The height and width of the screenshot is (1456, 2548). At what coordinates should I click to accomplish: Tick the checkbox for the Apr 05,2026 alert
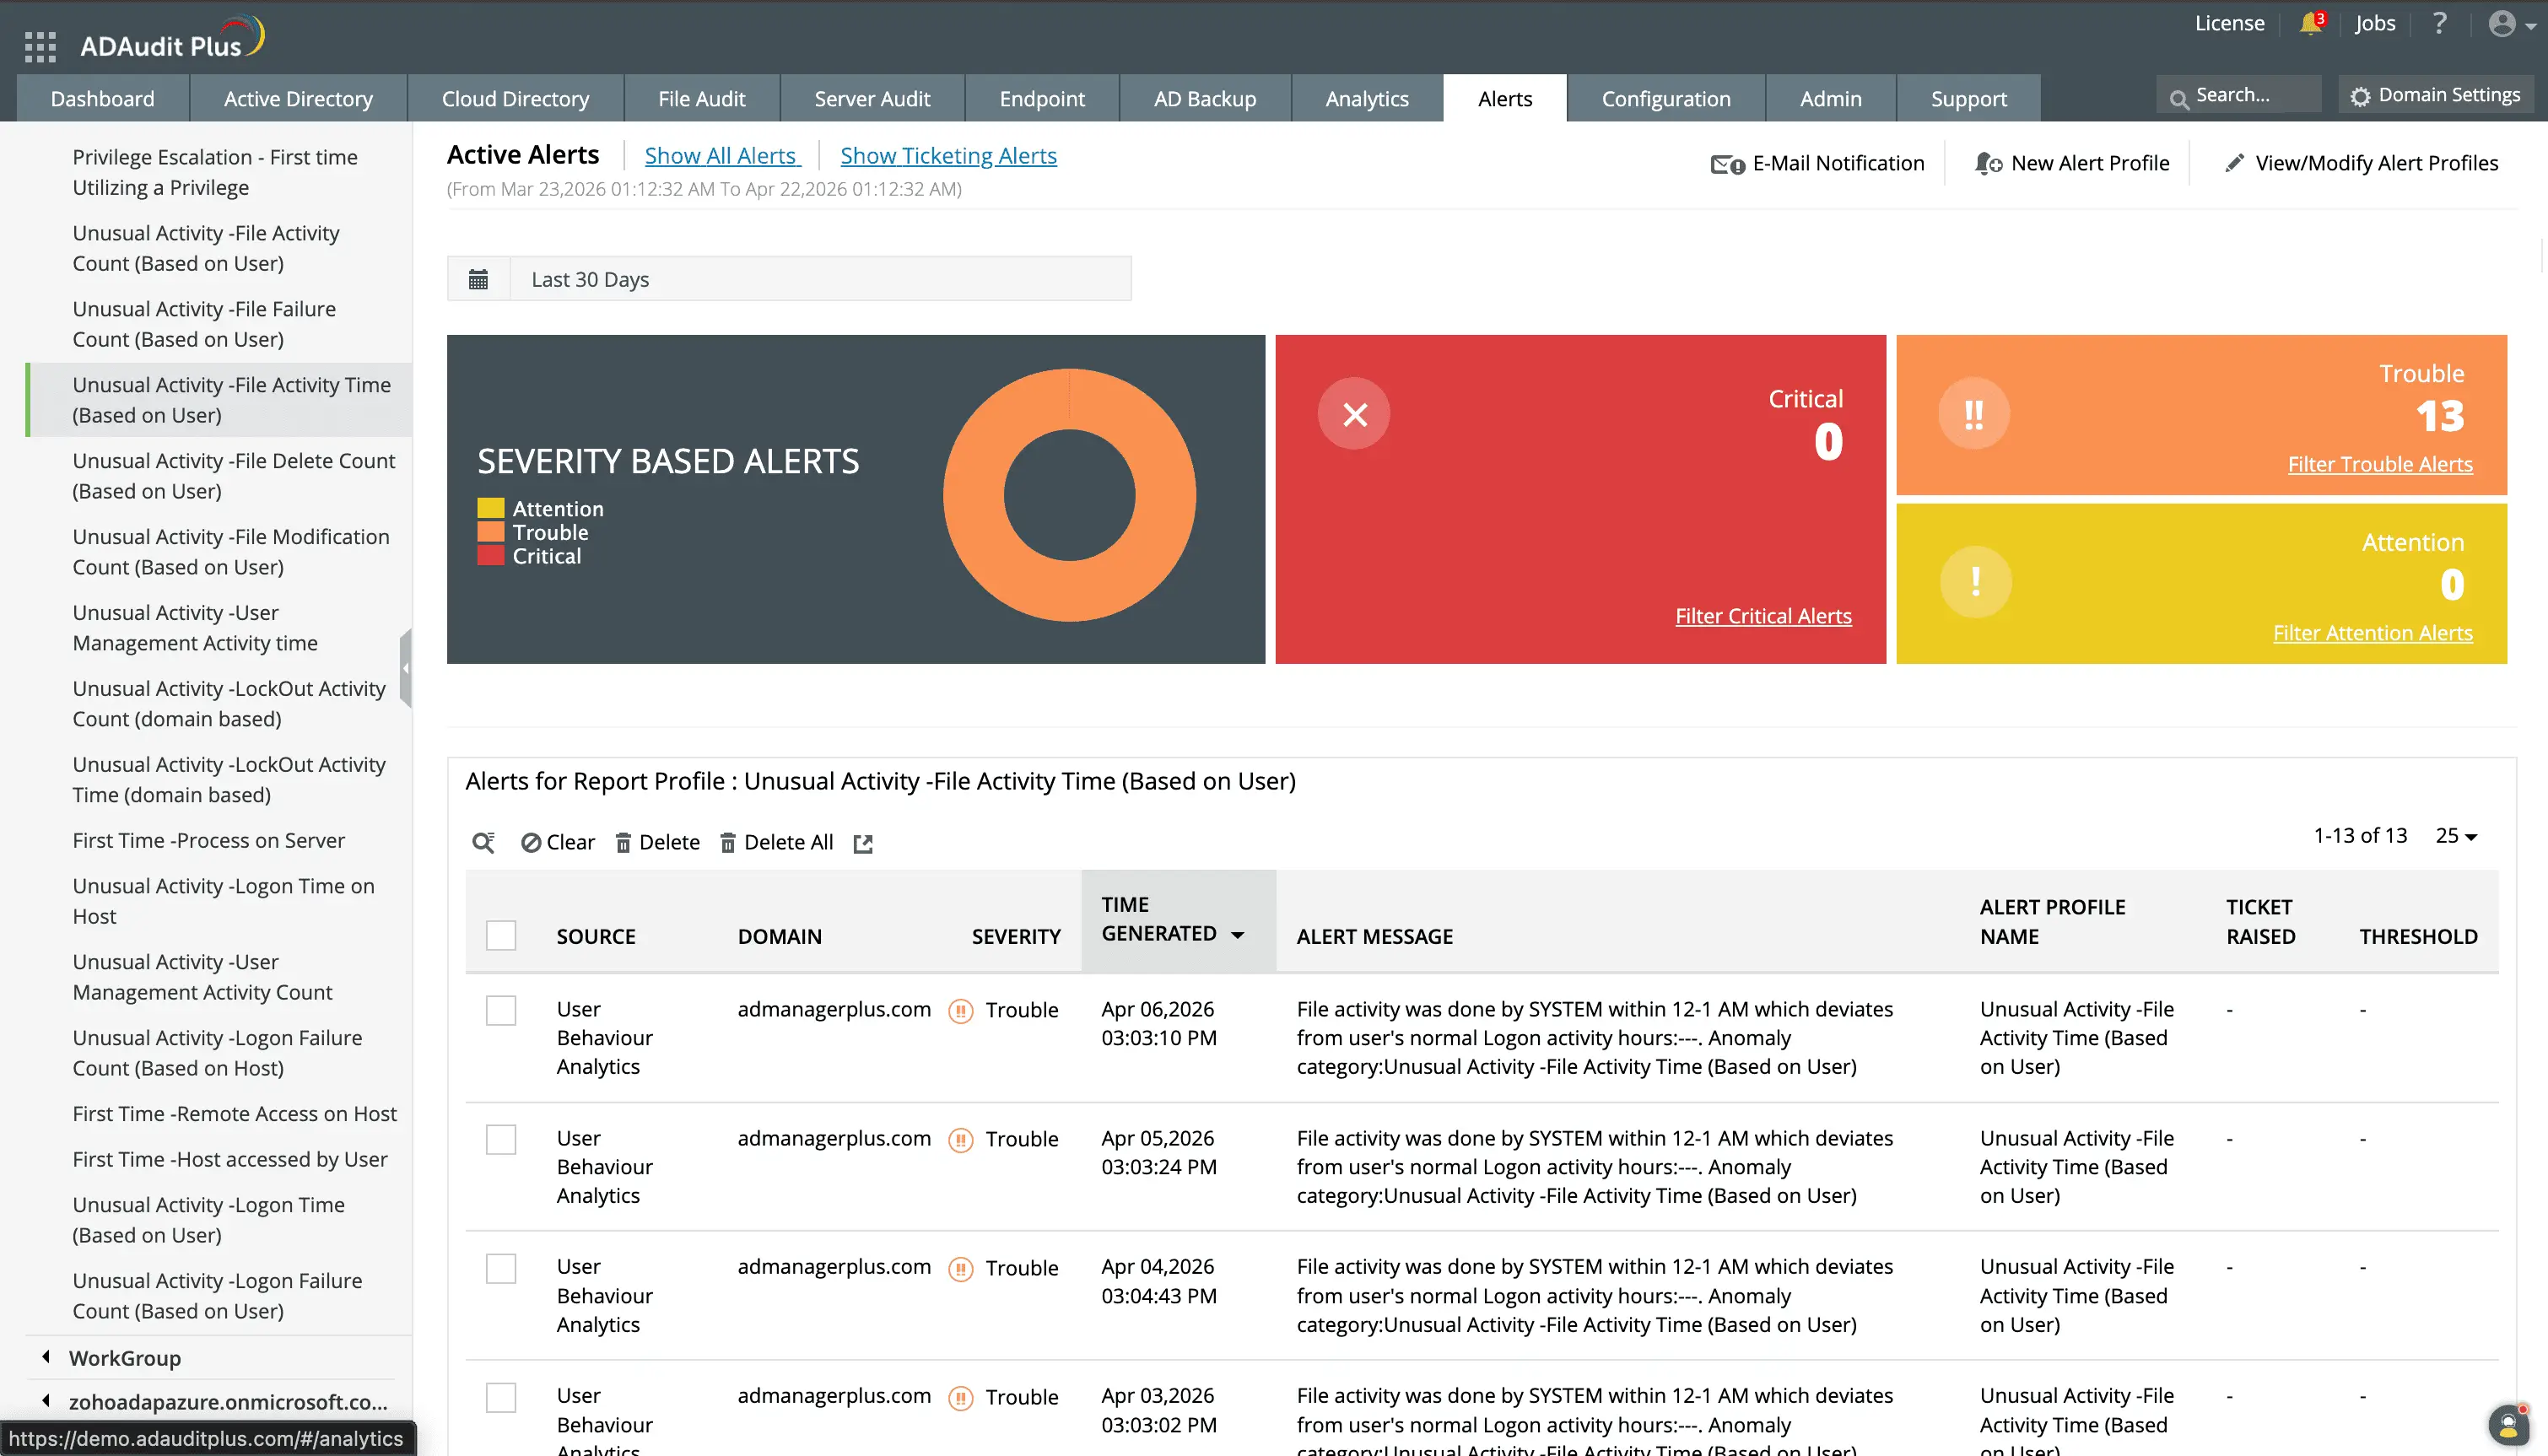pos(501,1139)
